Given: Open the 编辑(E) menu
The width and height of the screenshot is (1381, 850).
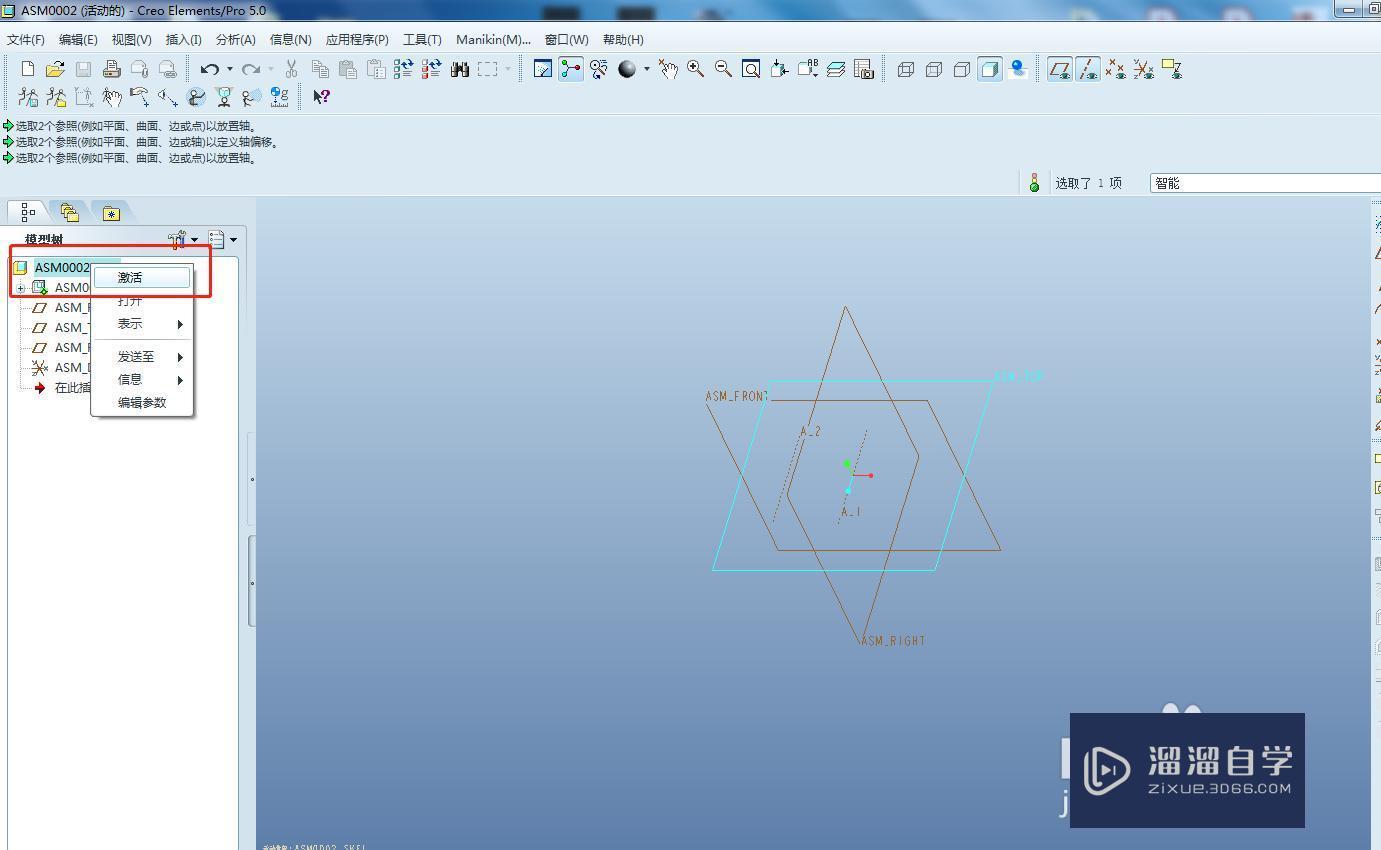Looking at the screenshot, I should pyautogui.click(x=78, y=40).
